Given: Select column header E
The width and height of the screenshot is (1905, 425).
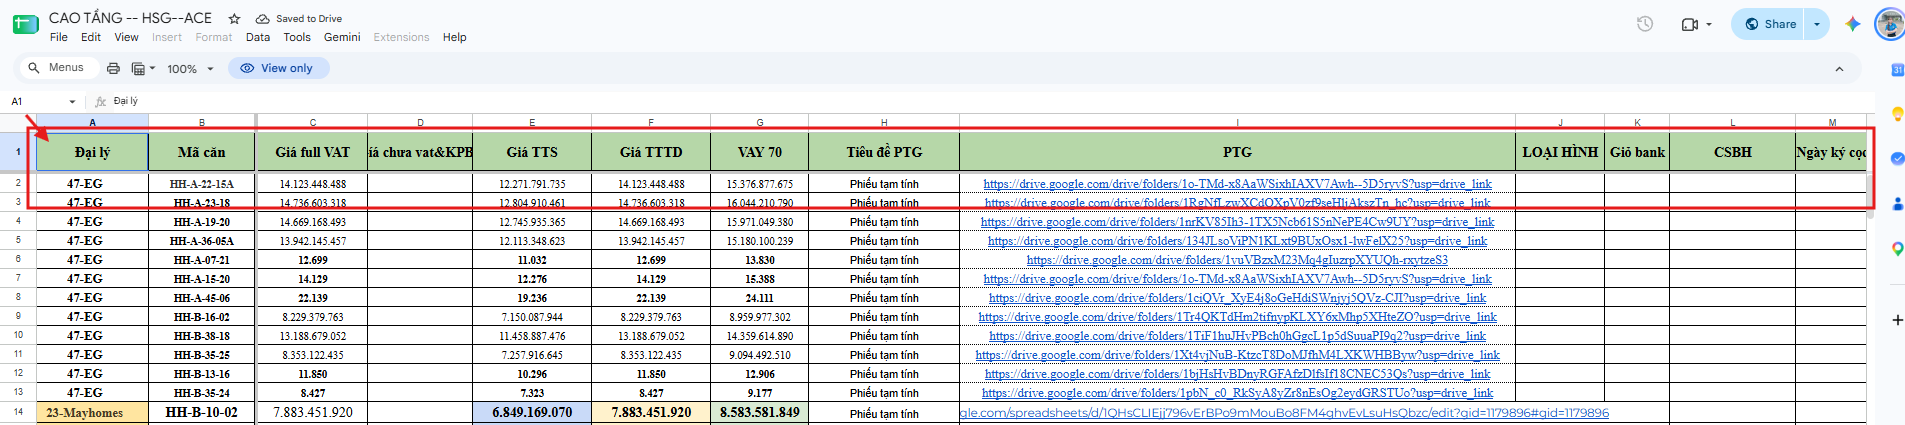Looking at the screenshot, I should click(532, 122).
